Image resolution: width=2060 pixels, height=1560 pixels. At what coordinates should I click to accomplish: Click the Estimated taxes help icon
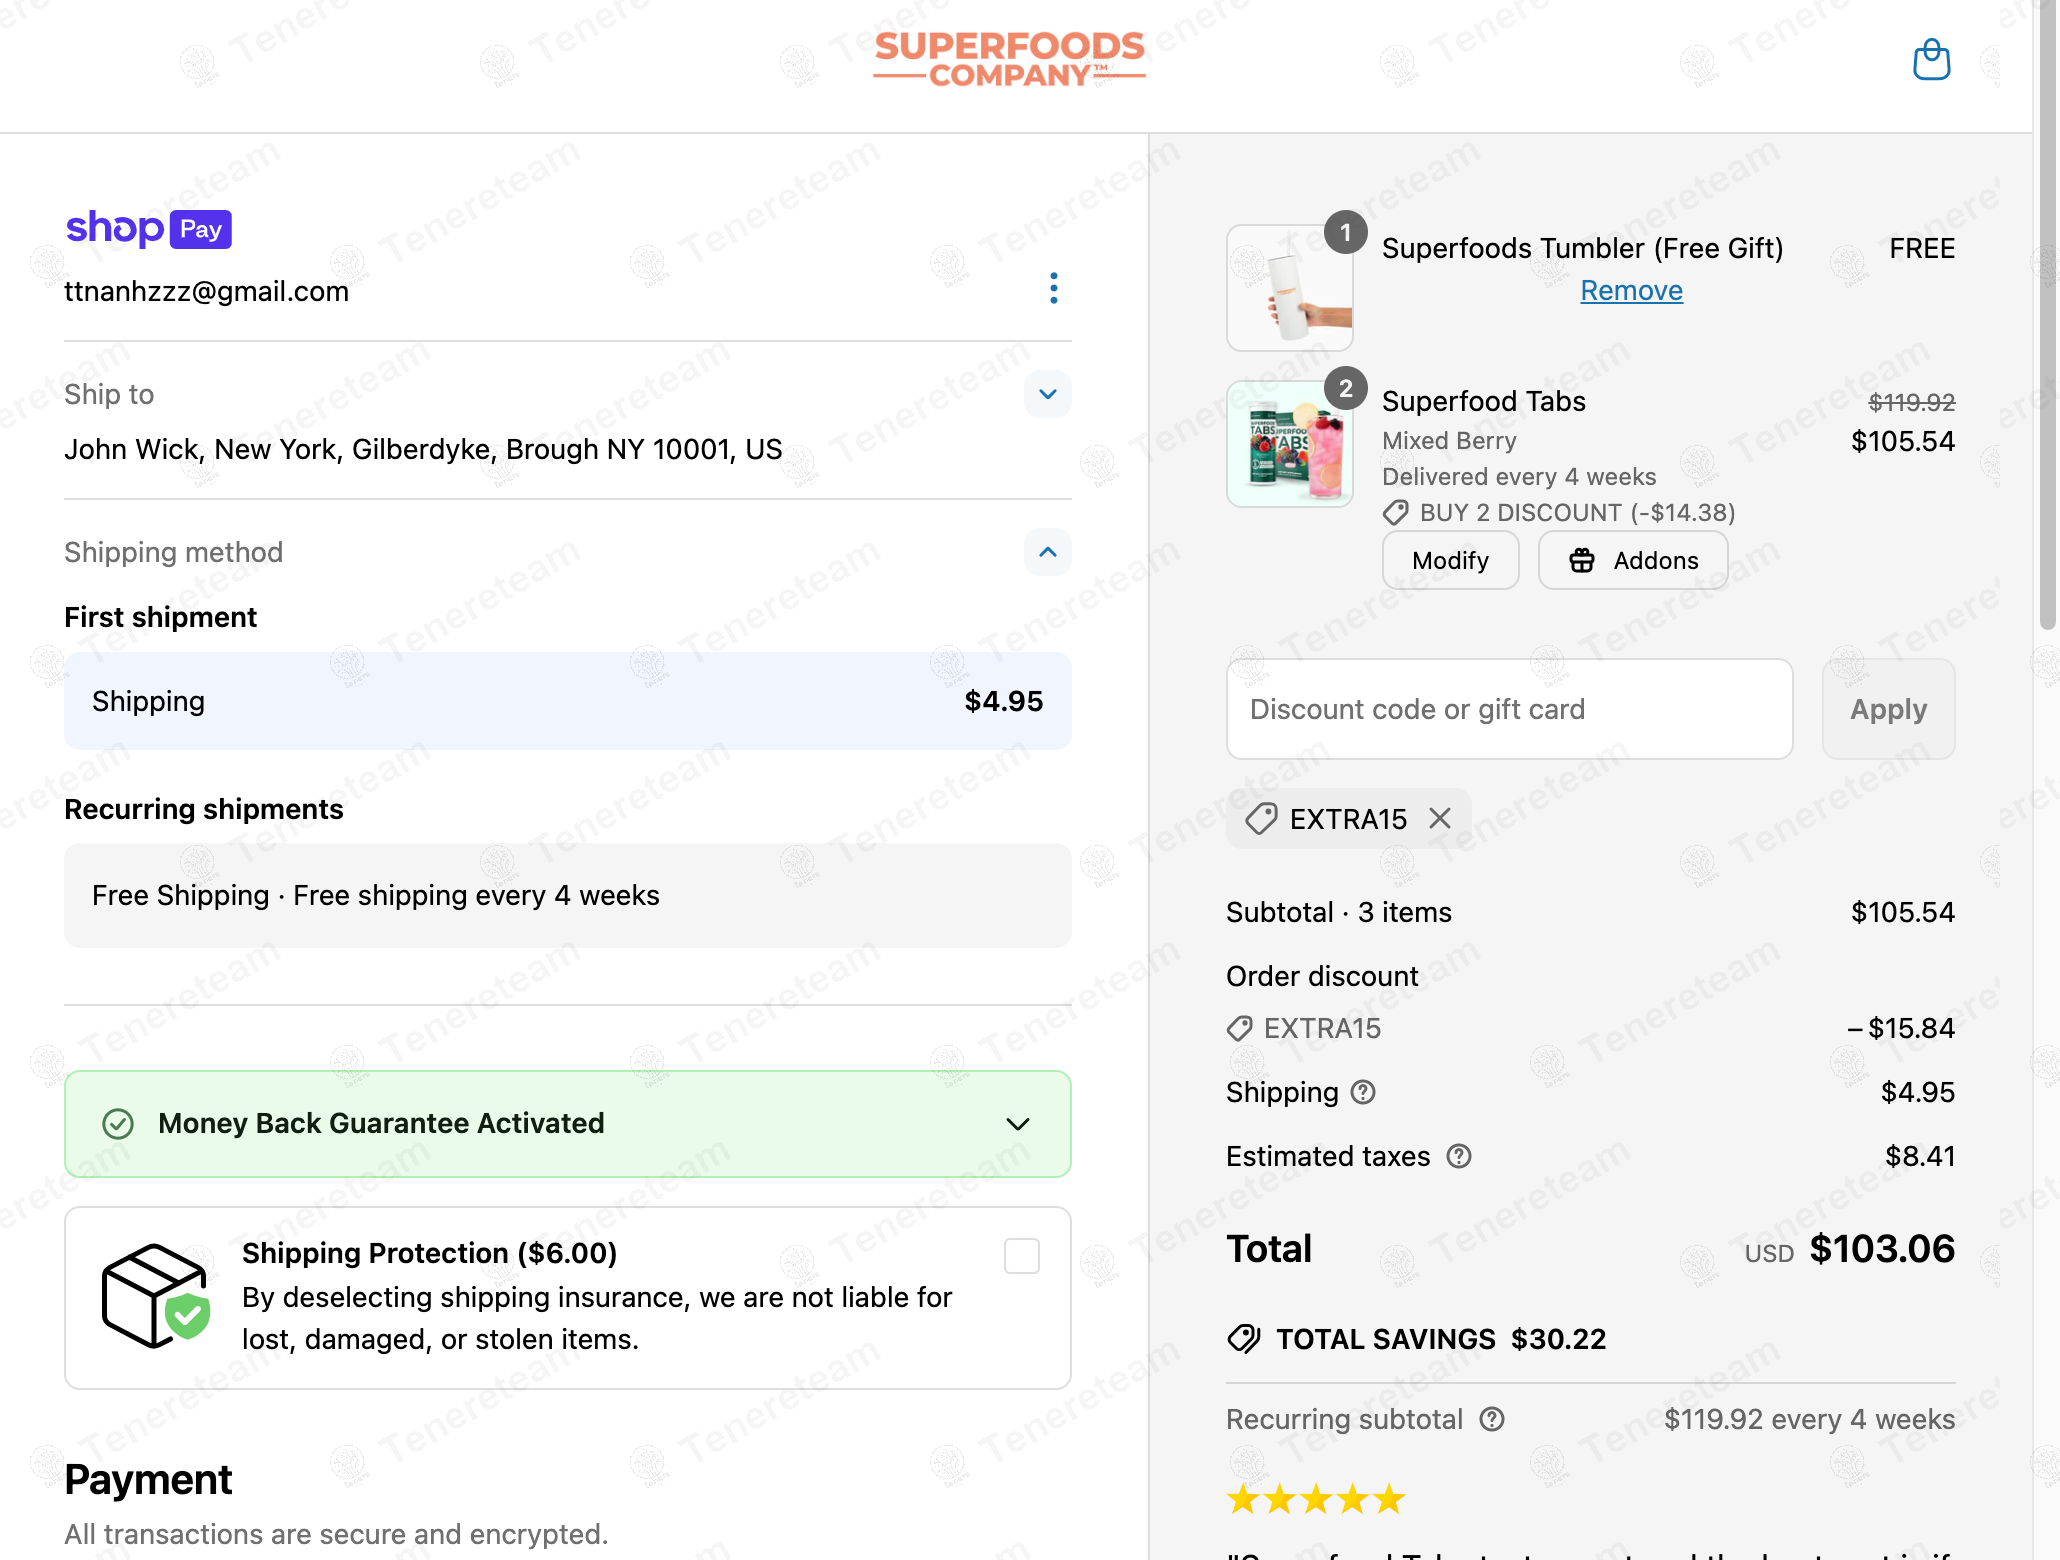[1459, 1156]
